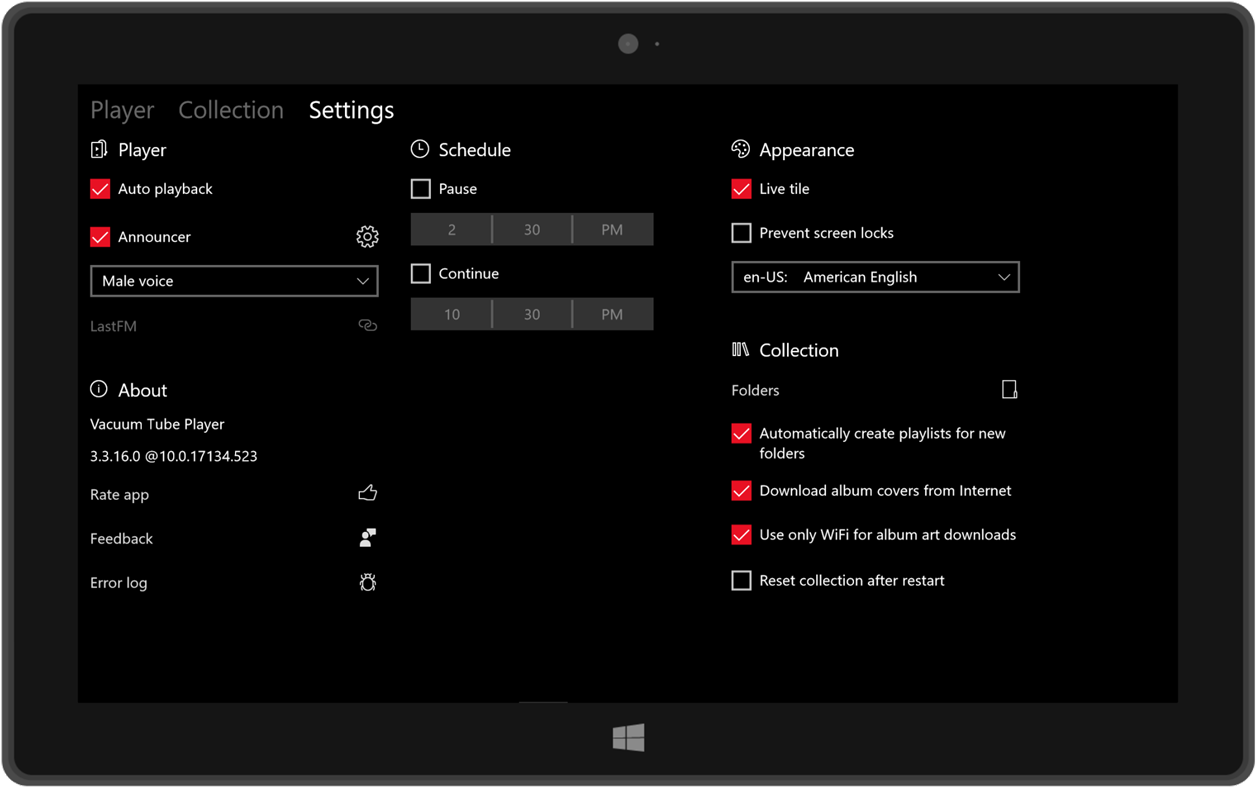Click the Schedule section heading
Viewport: 1256px width, 787px height.
pos(474,150)
